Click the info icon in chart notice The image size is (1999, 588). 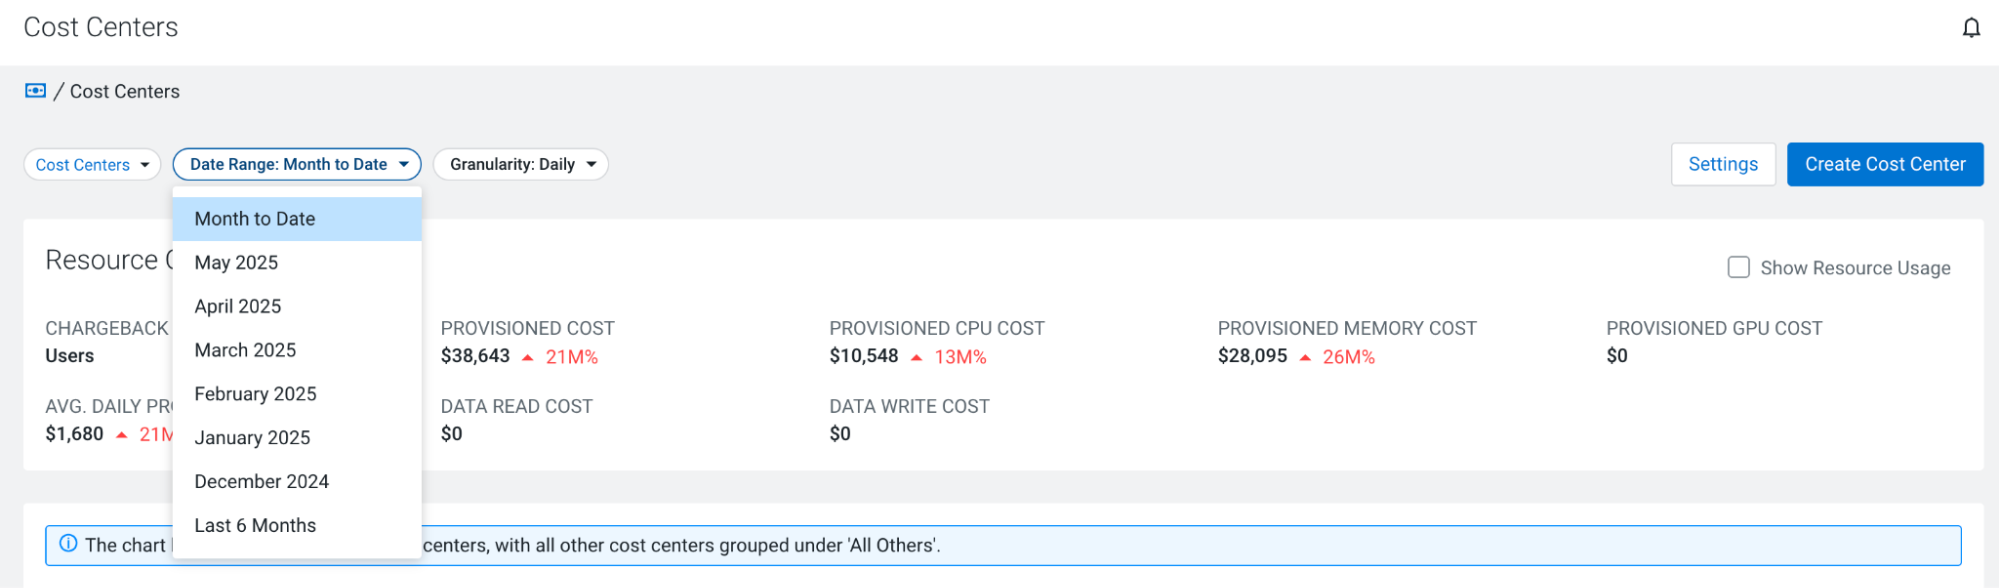(68, 544)
